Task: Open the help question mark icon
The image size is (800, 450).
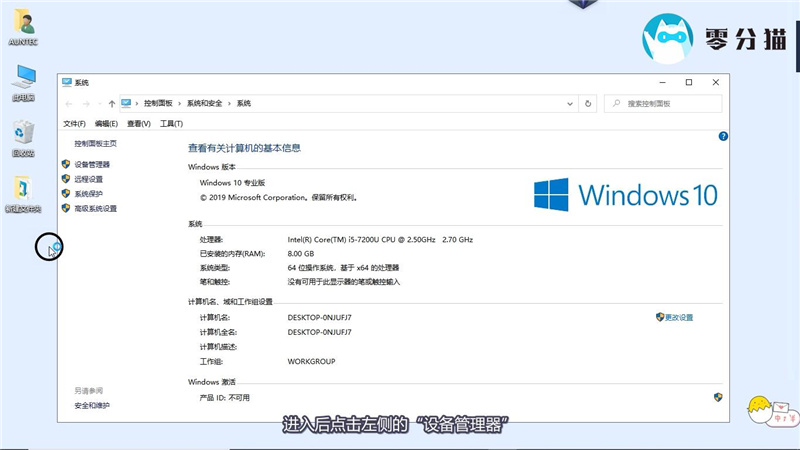Action: [723, 136]
